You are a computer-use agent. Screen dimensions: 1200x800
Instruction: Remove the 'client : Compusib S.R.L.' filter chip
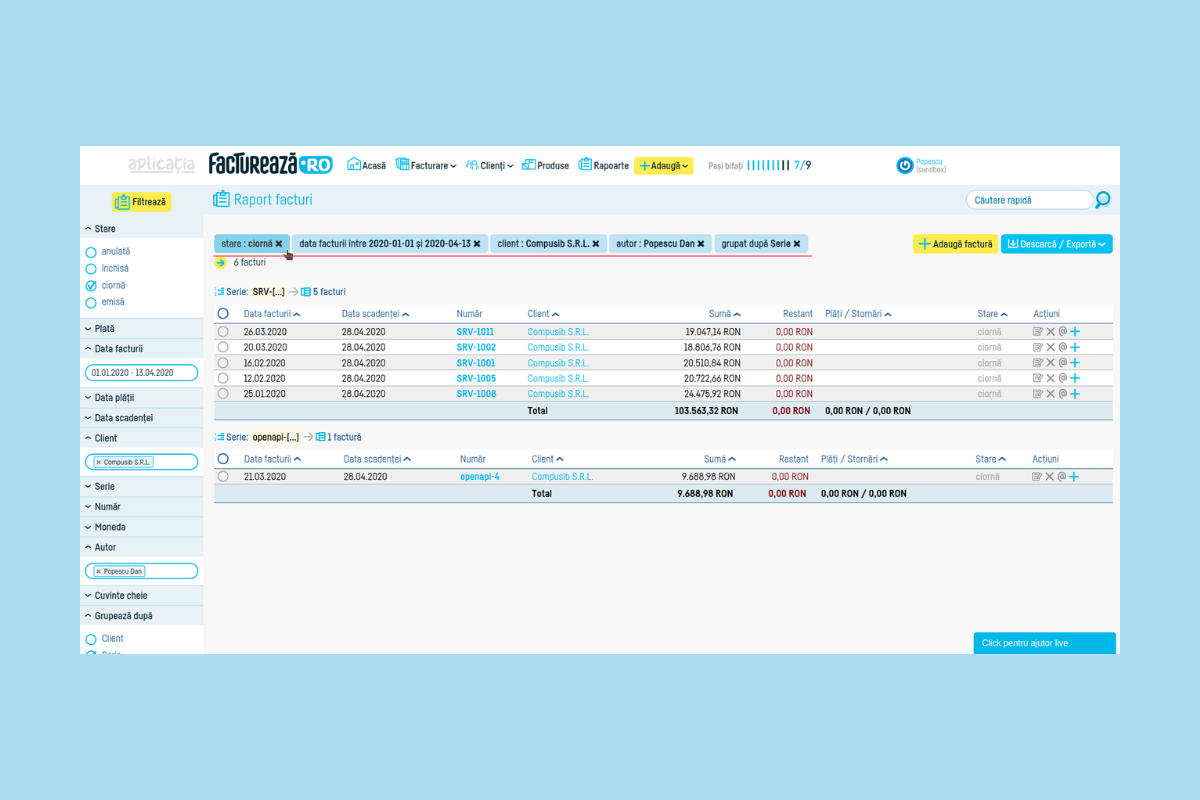(596, 244)
